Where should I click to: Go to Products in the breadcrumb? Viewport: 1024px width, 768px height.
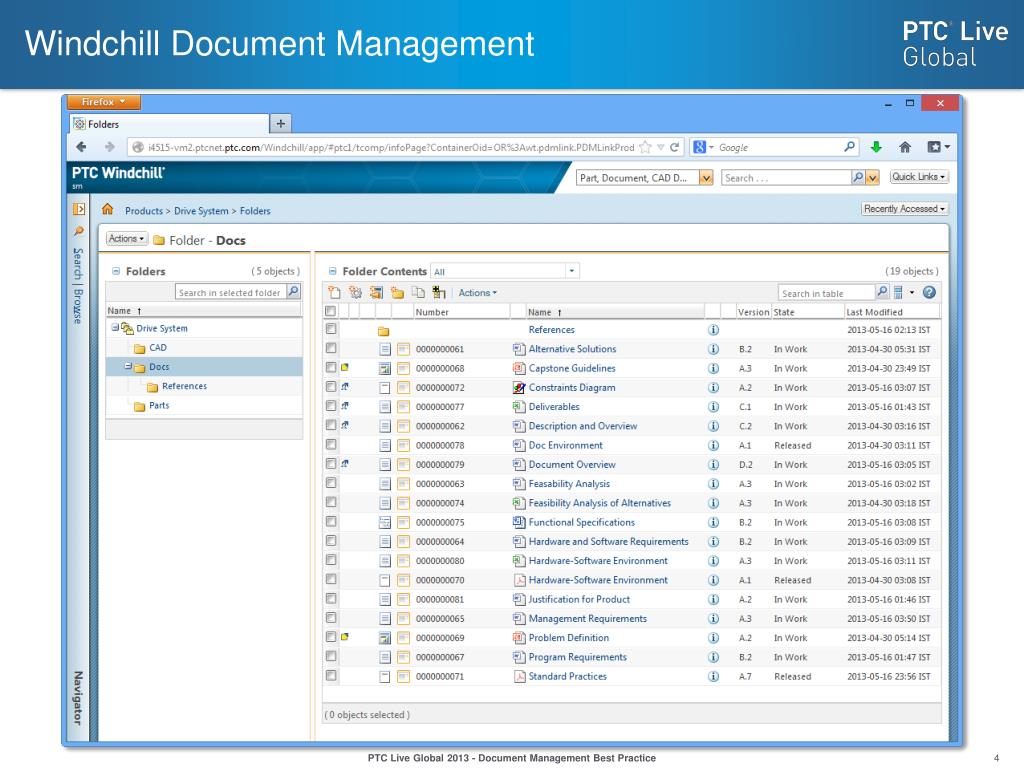click(144, 211)
